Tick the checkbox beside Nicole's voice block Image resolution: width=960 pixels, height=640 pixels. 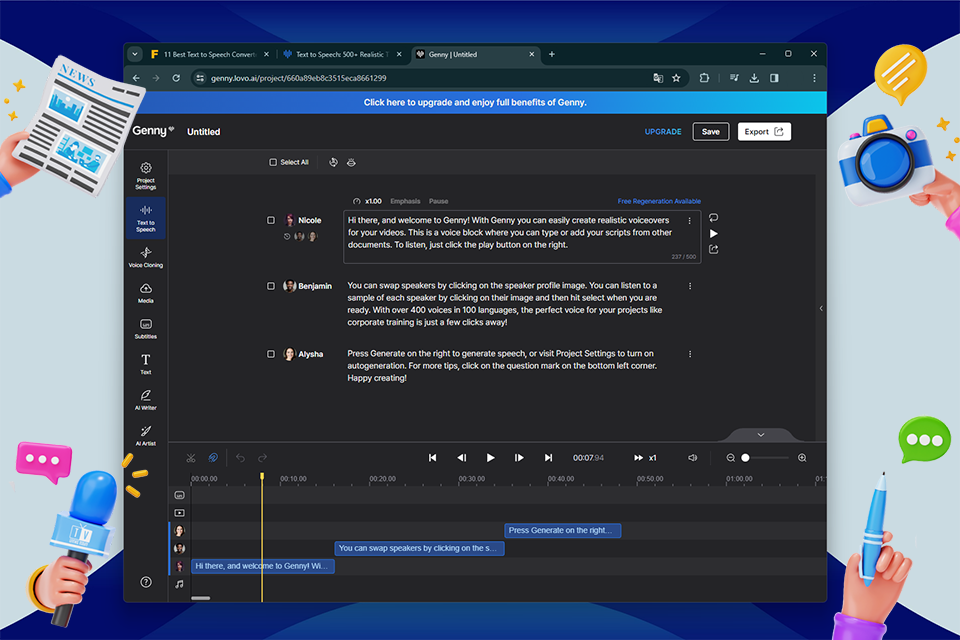click(271, 220)
